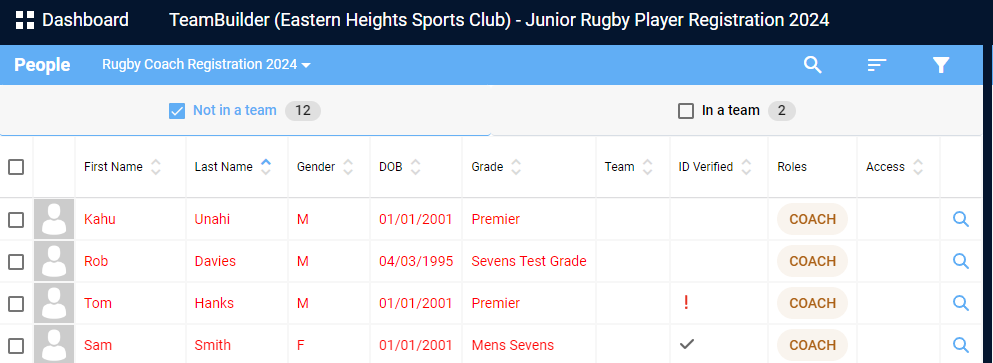Viewport: 993px width, 363px height.
Task: View details for Tom Hanks magnifier
Action: coord(961,303)
